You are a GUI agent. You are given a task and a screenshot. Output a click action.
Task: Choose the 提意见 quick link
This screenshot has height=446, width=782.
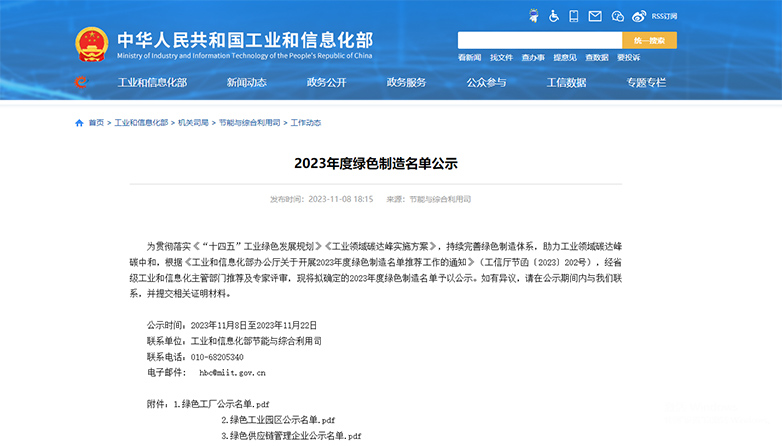pos(565,57)
